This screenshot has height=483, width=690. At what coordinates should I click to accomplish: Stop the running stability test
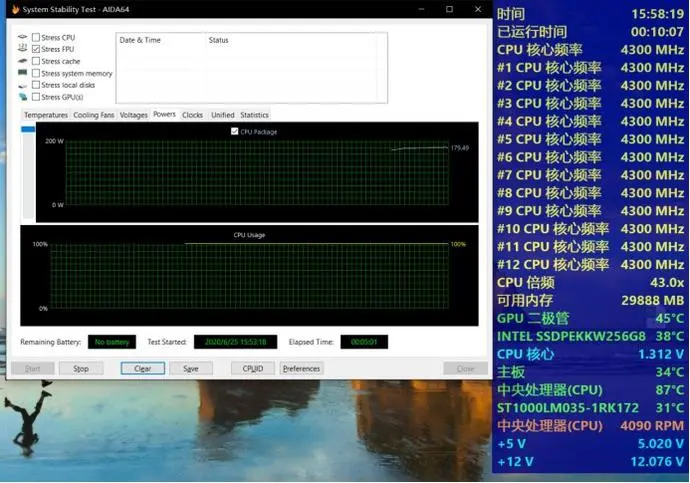click(81, 369)
